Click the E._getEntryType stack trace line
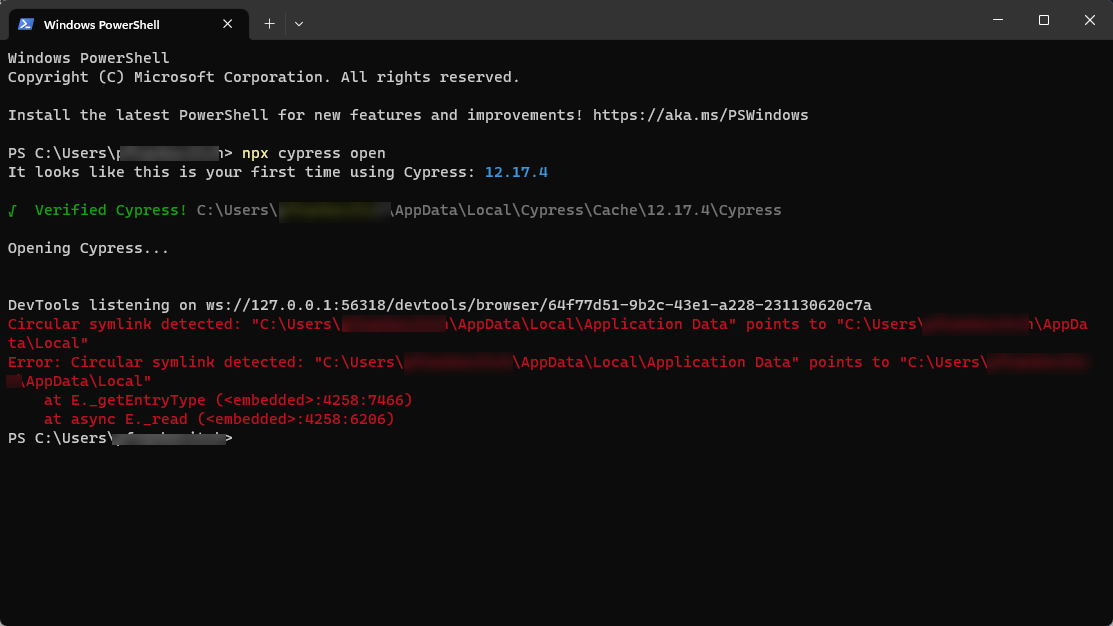Screen dimensions: 1113x626 tap(230, 399)
